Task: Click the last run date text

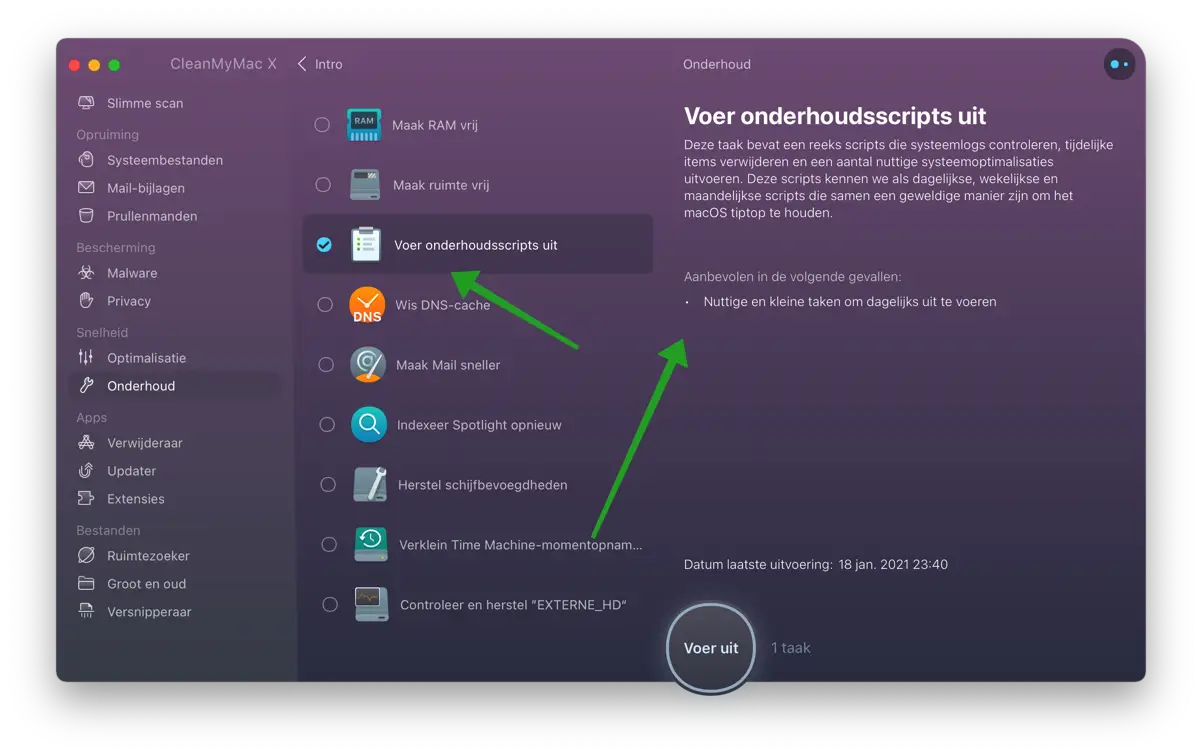Action: coord(816,564)
